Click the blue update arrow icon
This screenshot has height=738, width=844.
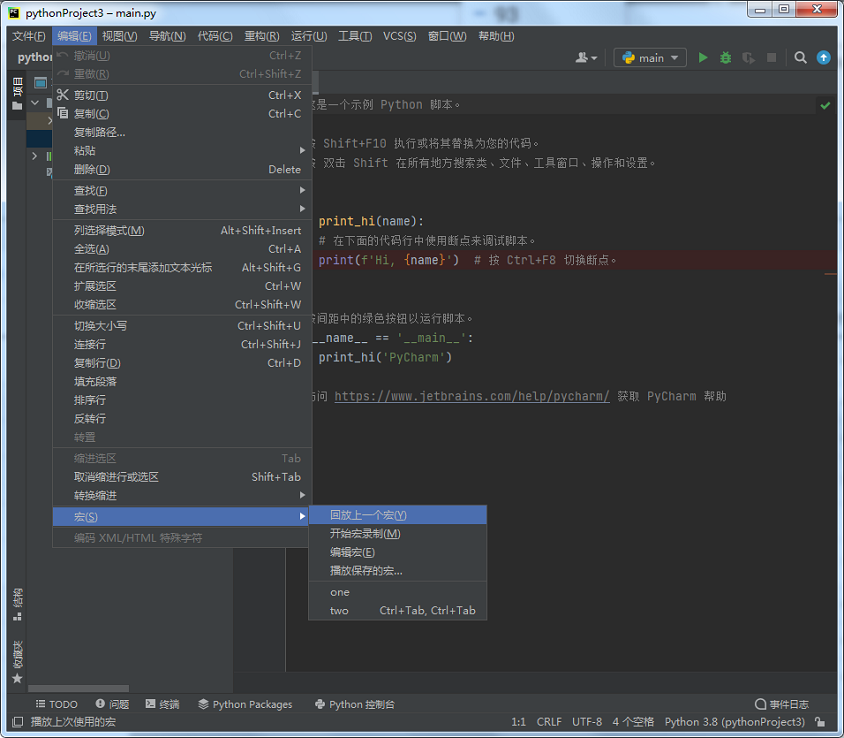coord(824,58)
